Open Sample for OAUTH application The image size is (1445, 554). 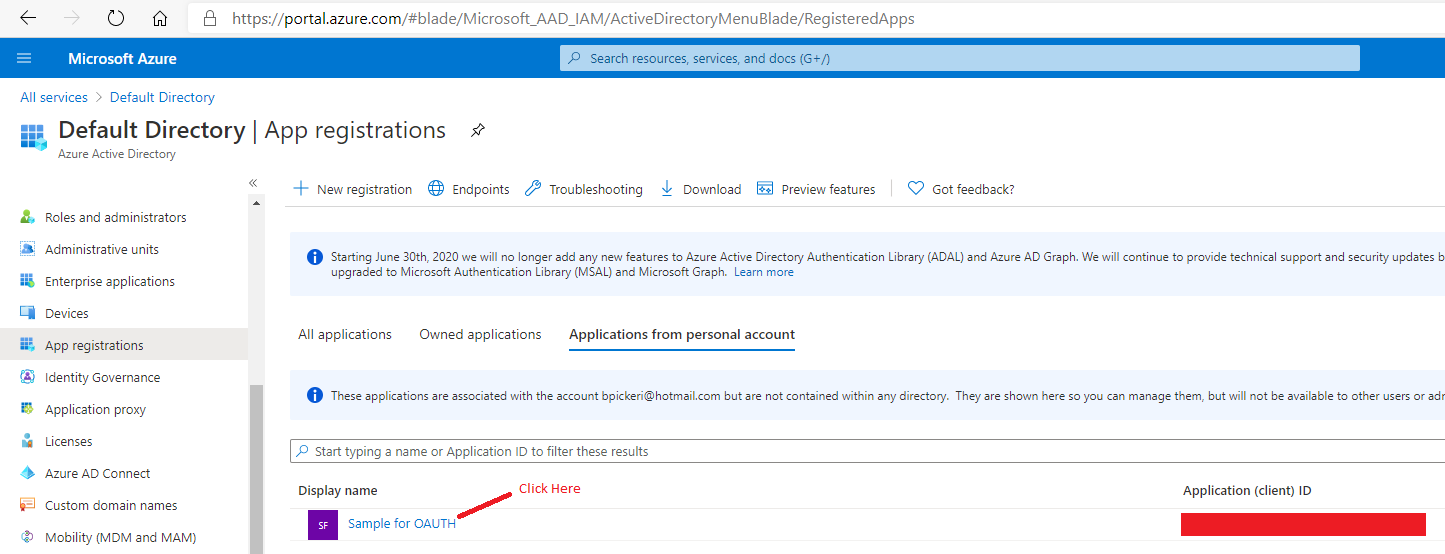tap(402, 523)
